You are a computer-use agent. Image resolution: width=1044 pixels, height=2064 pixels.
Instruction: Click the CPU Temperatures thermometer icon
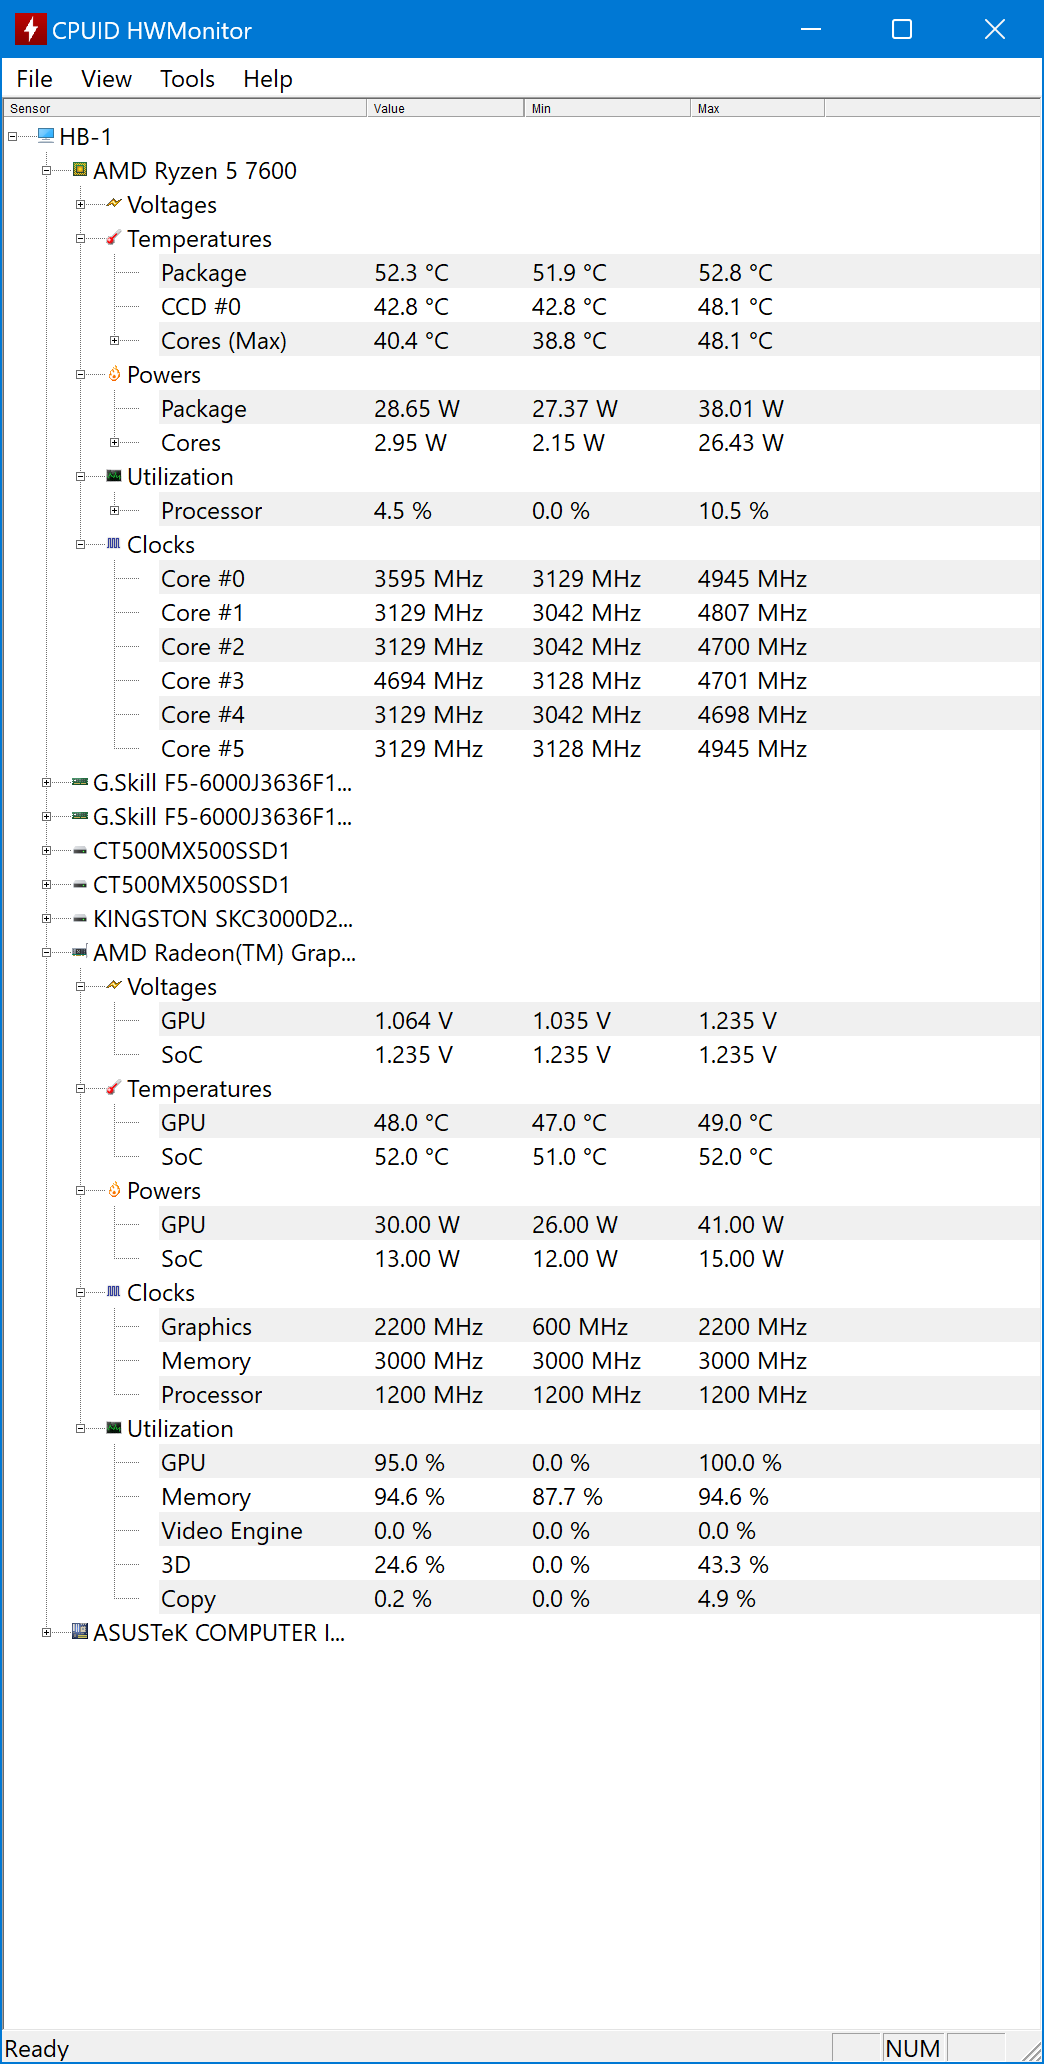[114, 238]
